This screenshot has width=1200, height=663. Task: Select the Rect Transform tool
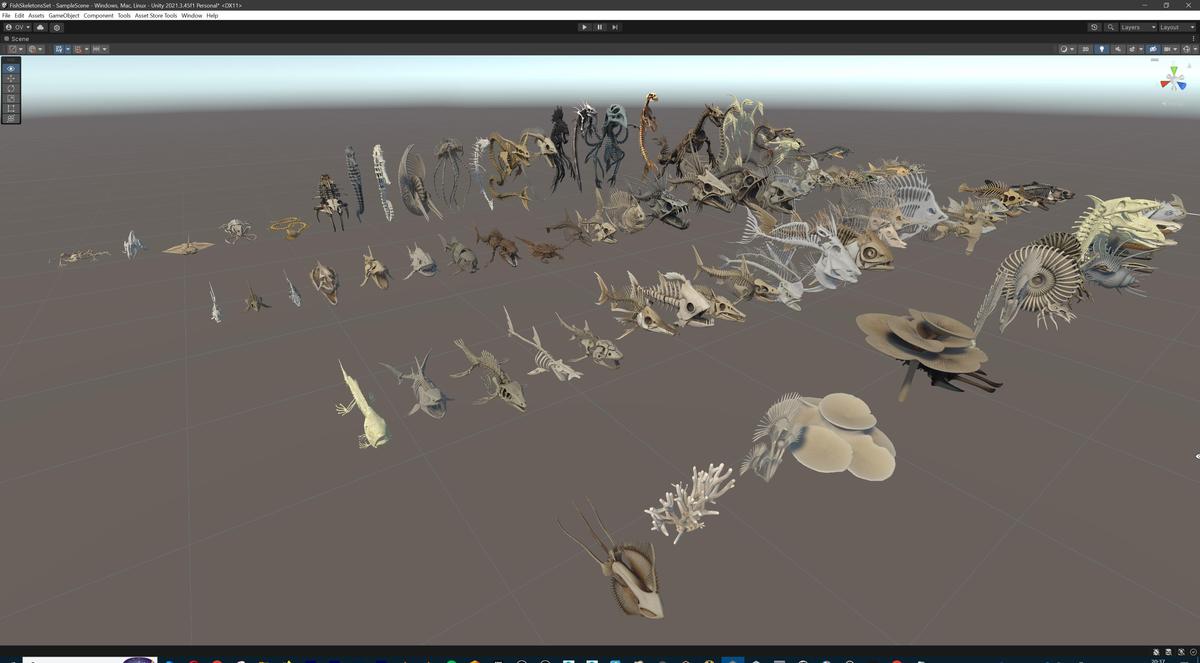10,108
